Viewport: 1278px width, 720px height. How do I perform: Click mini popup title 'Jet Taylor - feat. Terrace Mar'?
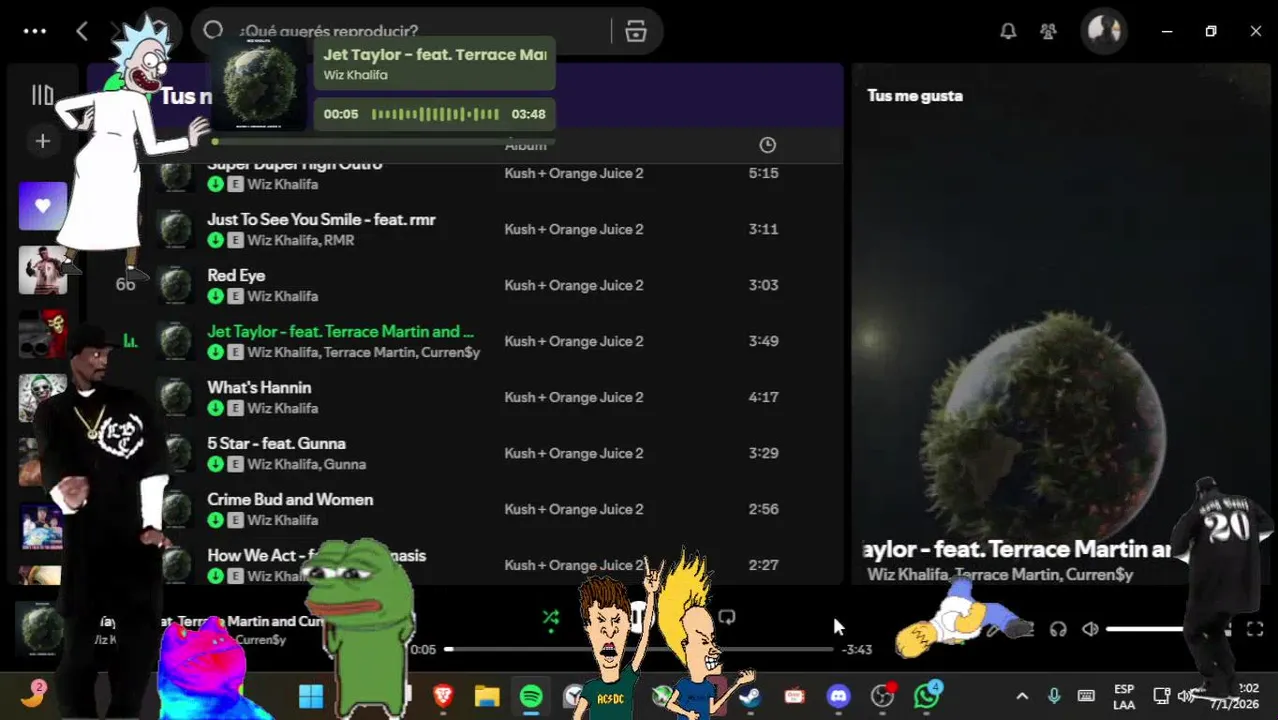[x=435, y=54]
